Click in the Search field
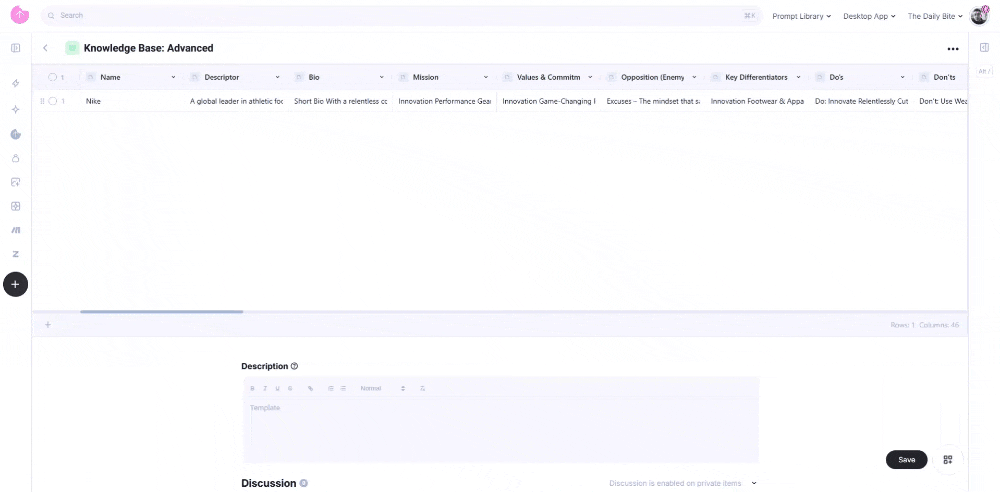 (x=402, y=15)
